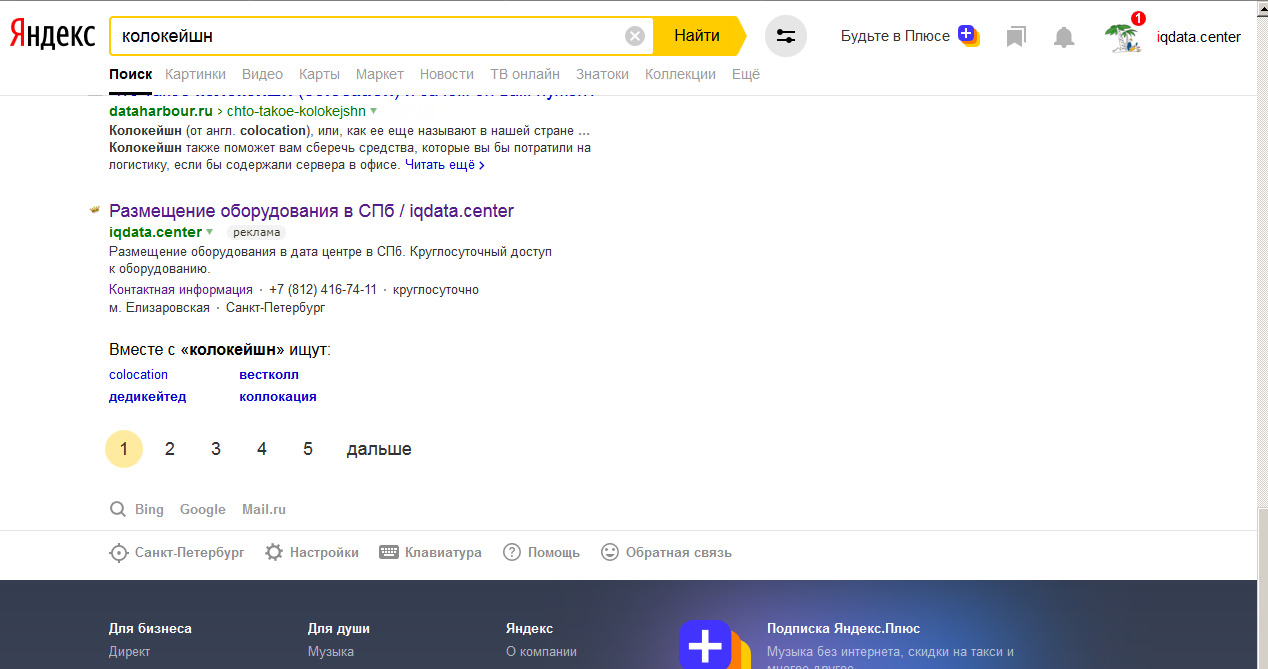Search related query colocation

click(138, 375)
